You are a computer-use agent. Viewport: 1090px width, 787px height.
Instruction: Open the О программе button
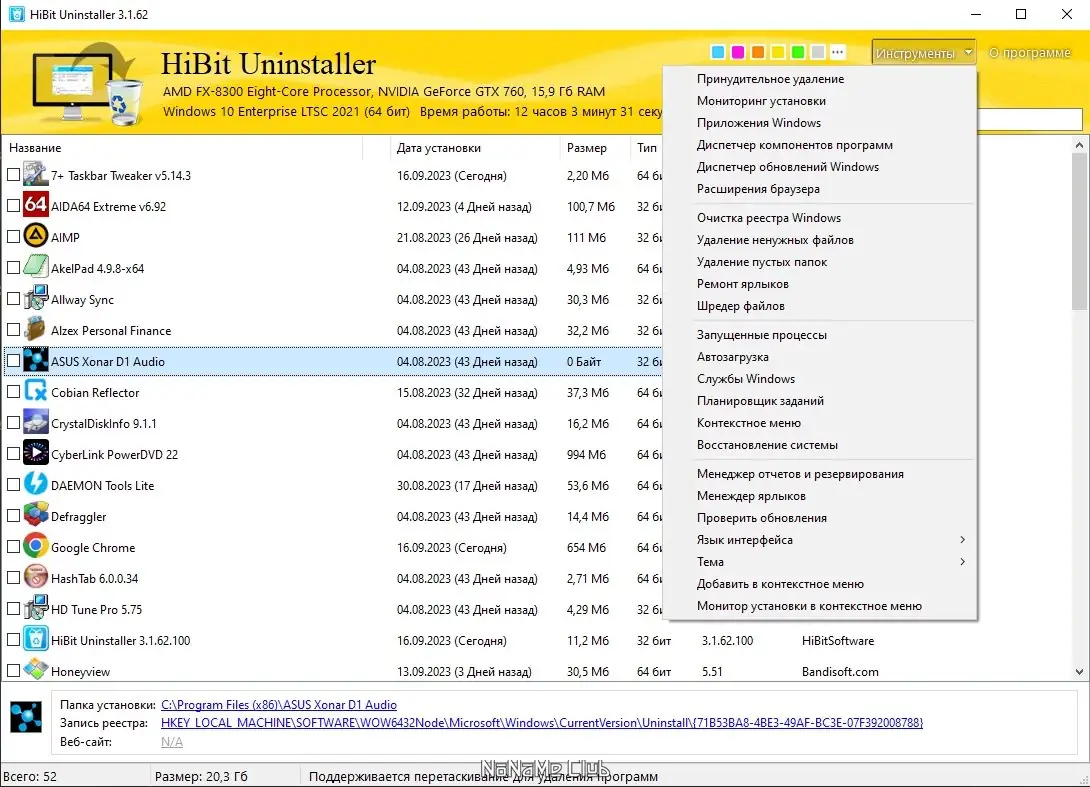[x=1030, y=53]
